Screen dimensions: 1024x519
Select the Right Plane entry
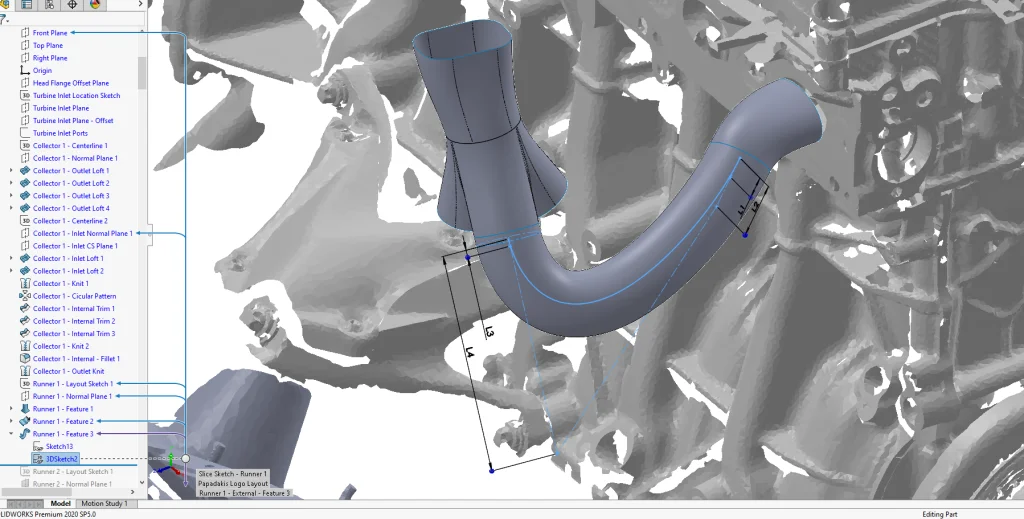pyautogui.click(x=50, y=57)
